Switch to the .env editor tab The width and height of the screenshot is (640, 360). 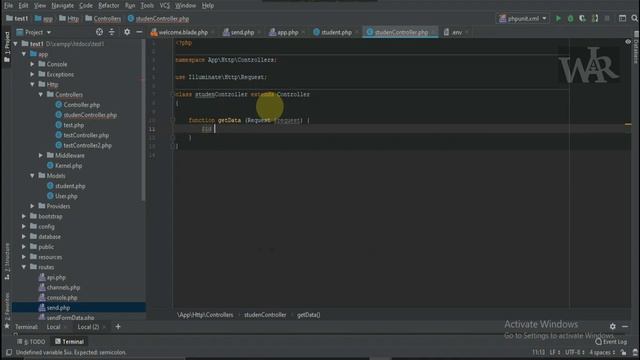(x=456, y=32)
